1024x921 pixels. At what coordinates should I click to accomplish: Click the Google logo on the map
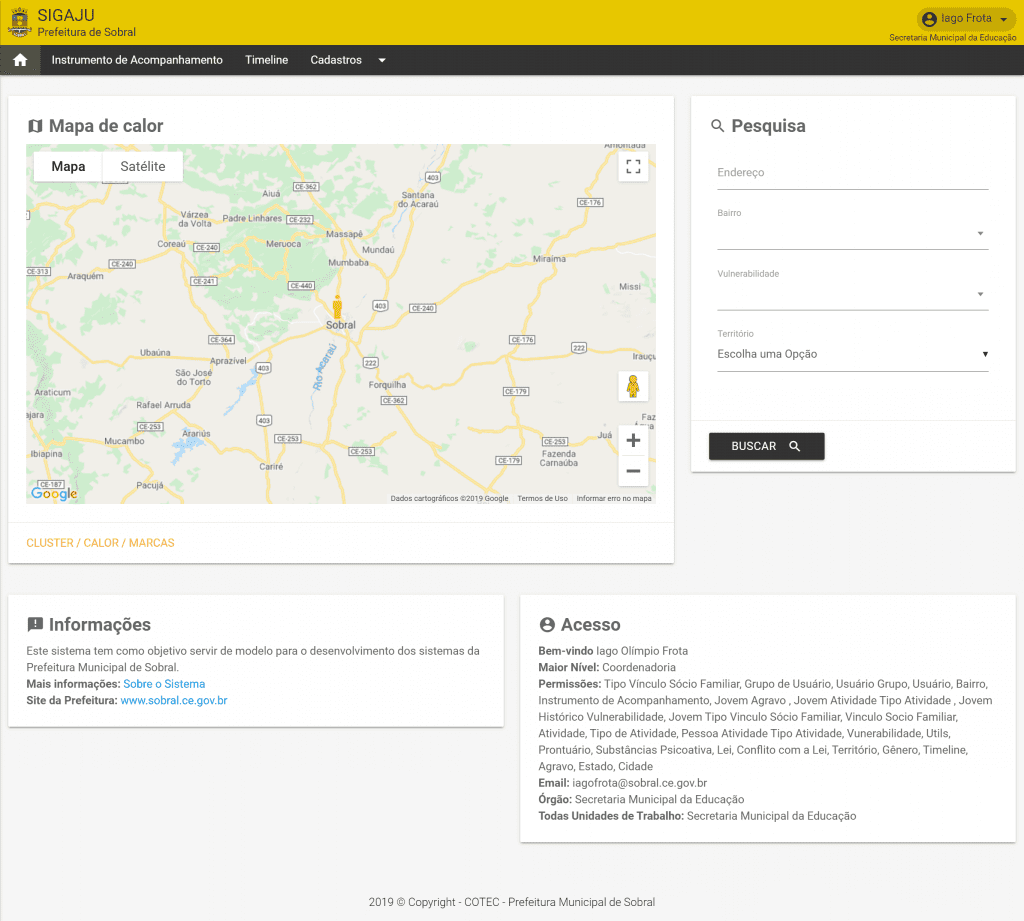54,493
